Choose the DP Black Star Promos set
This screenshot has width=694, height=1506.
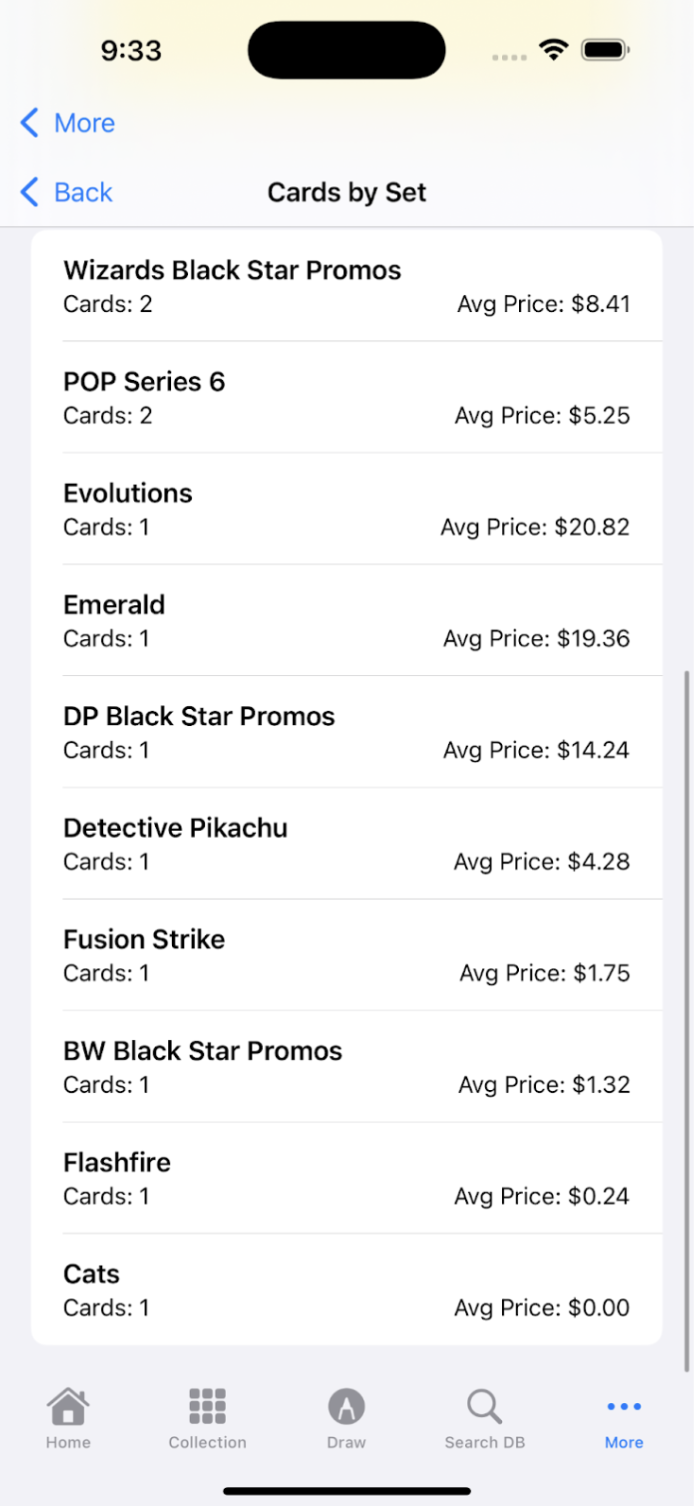click(x=346, y=732)
